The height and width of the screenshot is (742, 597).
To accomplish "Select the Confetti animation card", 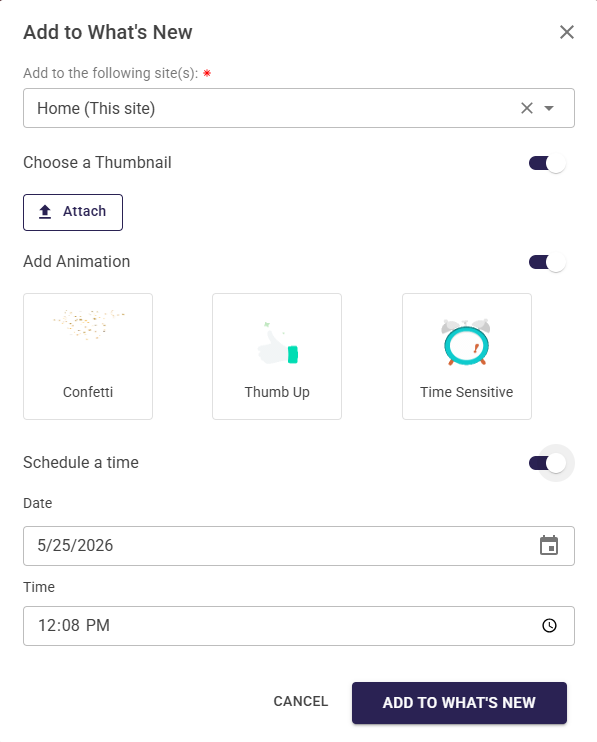I will 88,356.
